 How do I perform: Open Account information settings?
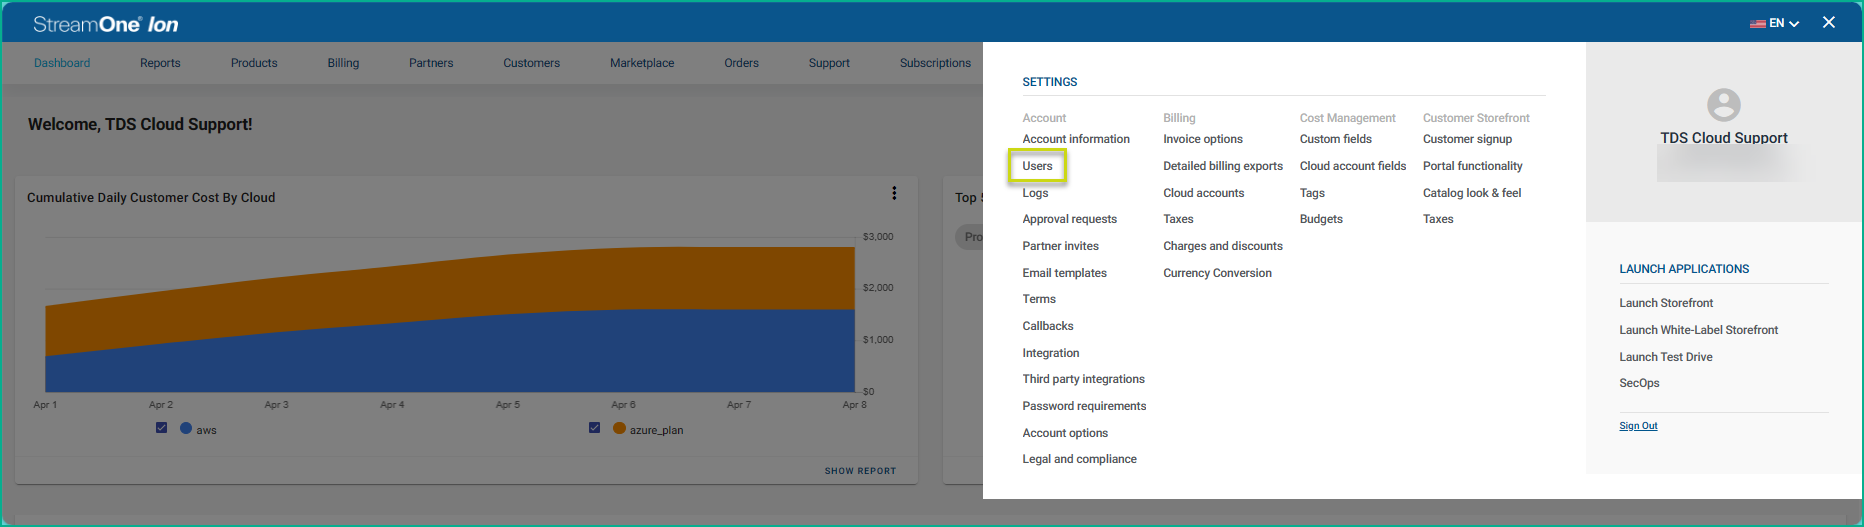(x=1076, y=139)
